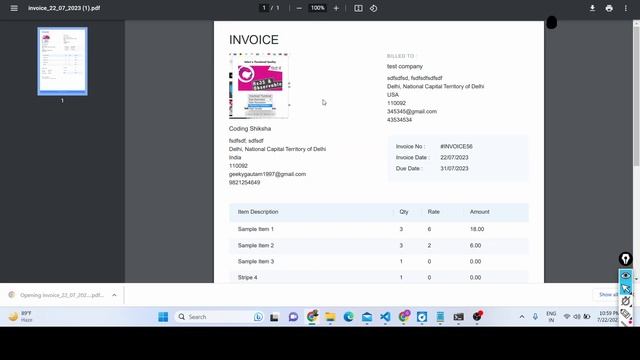Zoom out with the minus button

point(299,8)
